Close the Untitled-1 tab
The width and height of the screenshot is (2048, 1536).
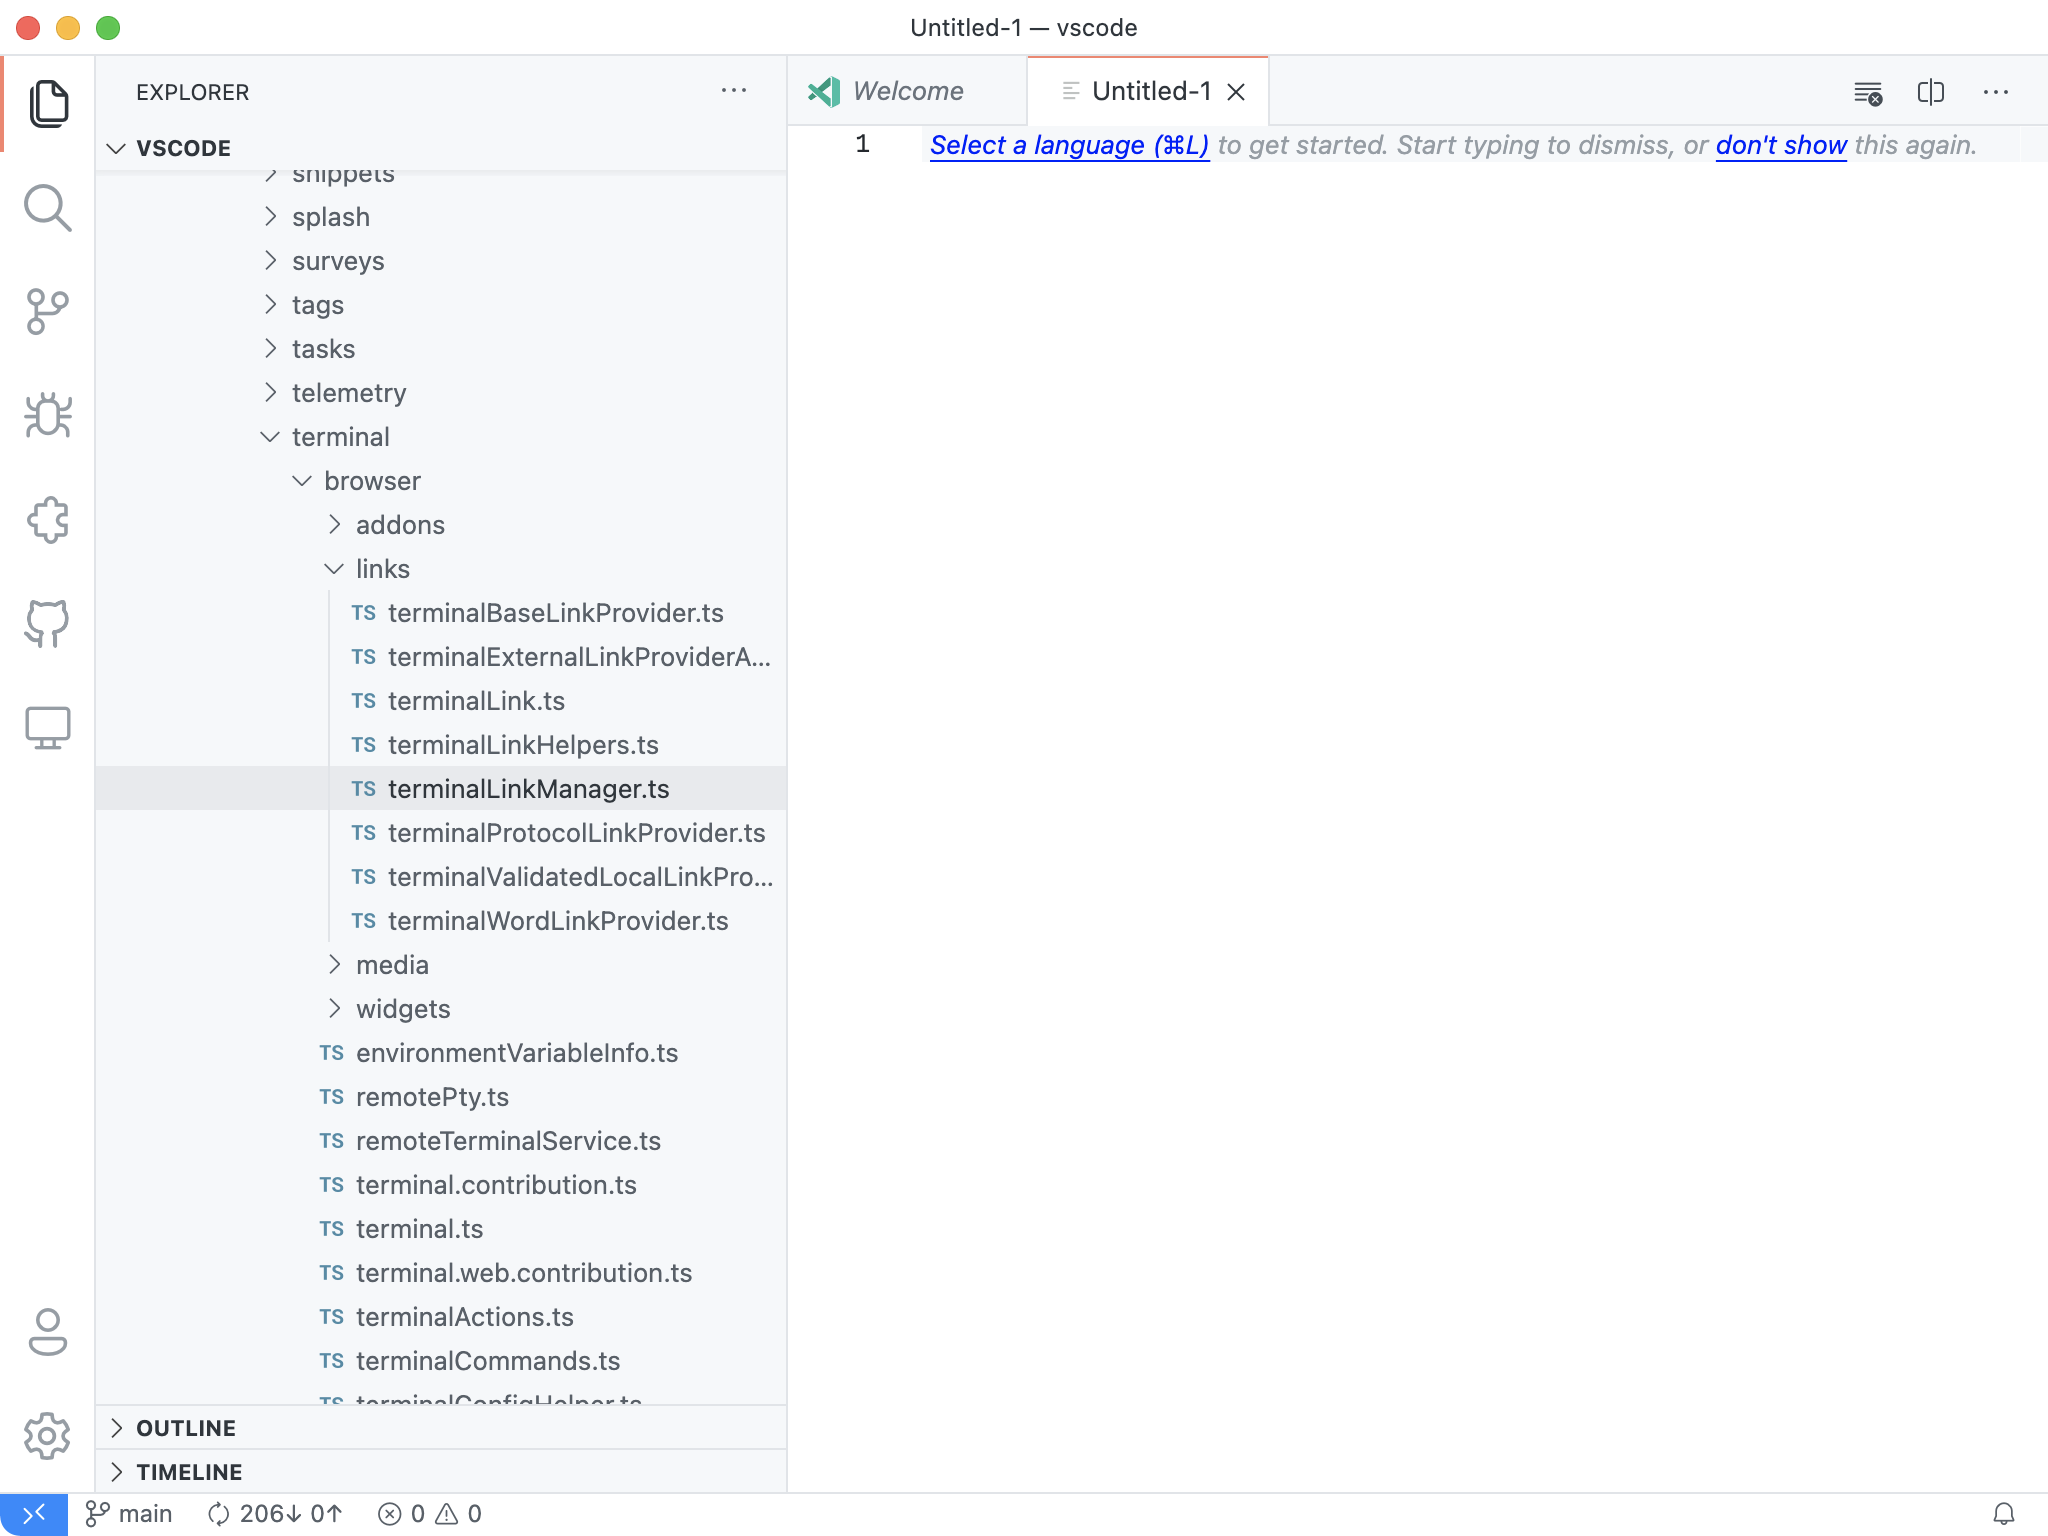pyautogui.click(x=1236, y=92)
